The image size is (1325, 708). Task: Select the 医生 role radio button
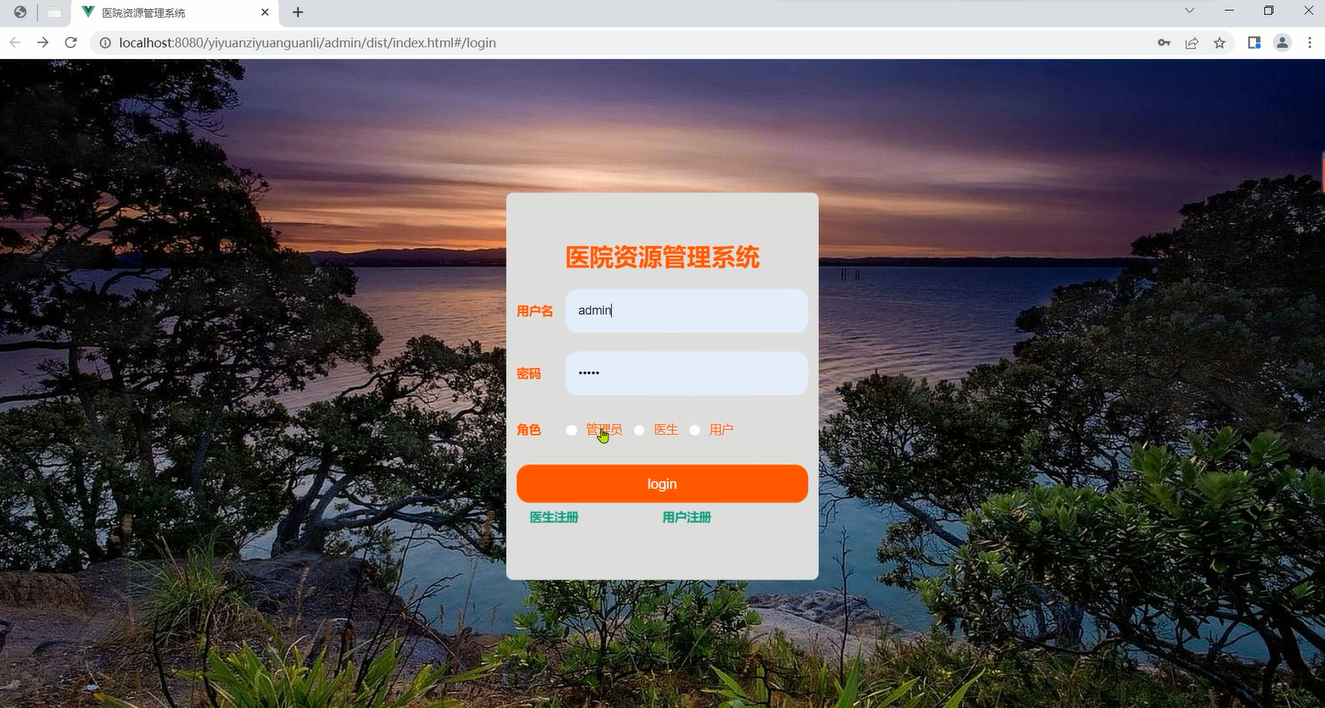pos(639,430)
